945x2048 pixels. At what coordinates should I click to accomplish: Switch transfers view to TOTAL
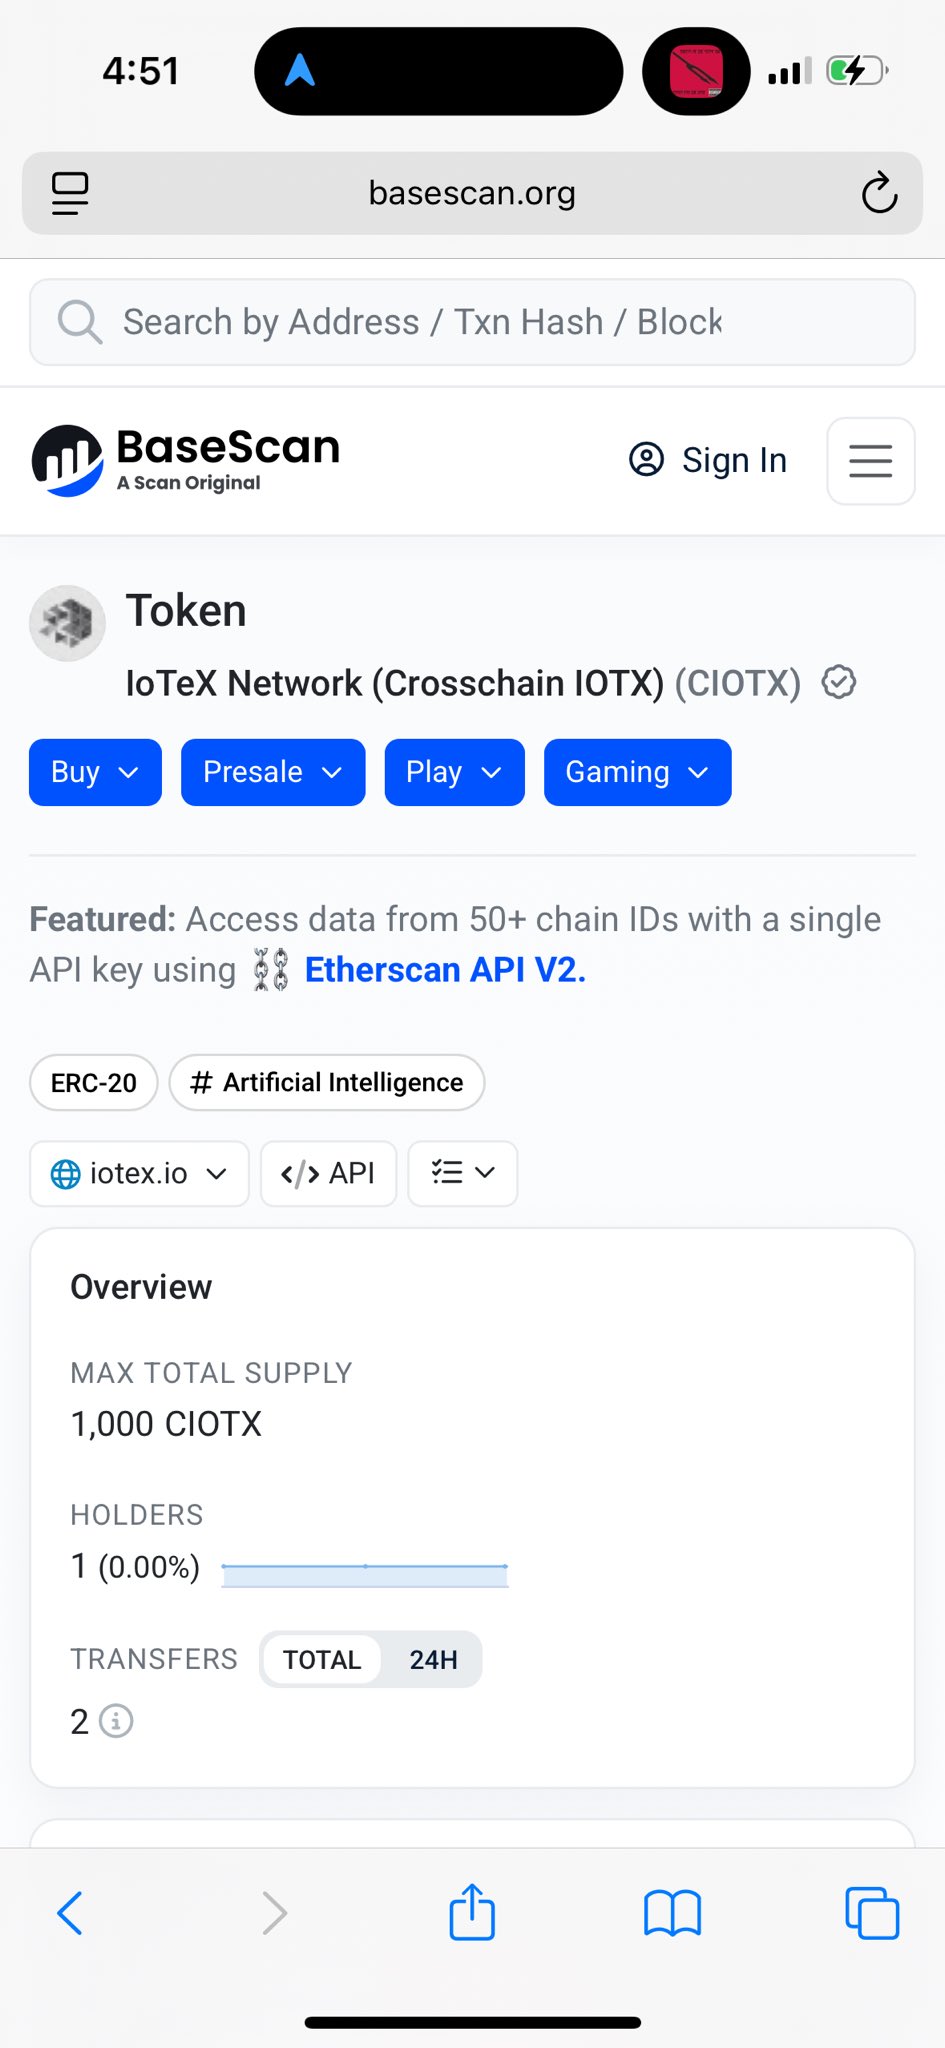pos(322,1660)
